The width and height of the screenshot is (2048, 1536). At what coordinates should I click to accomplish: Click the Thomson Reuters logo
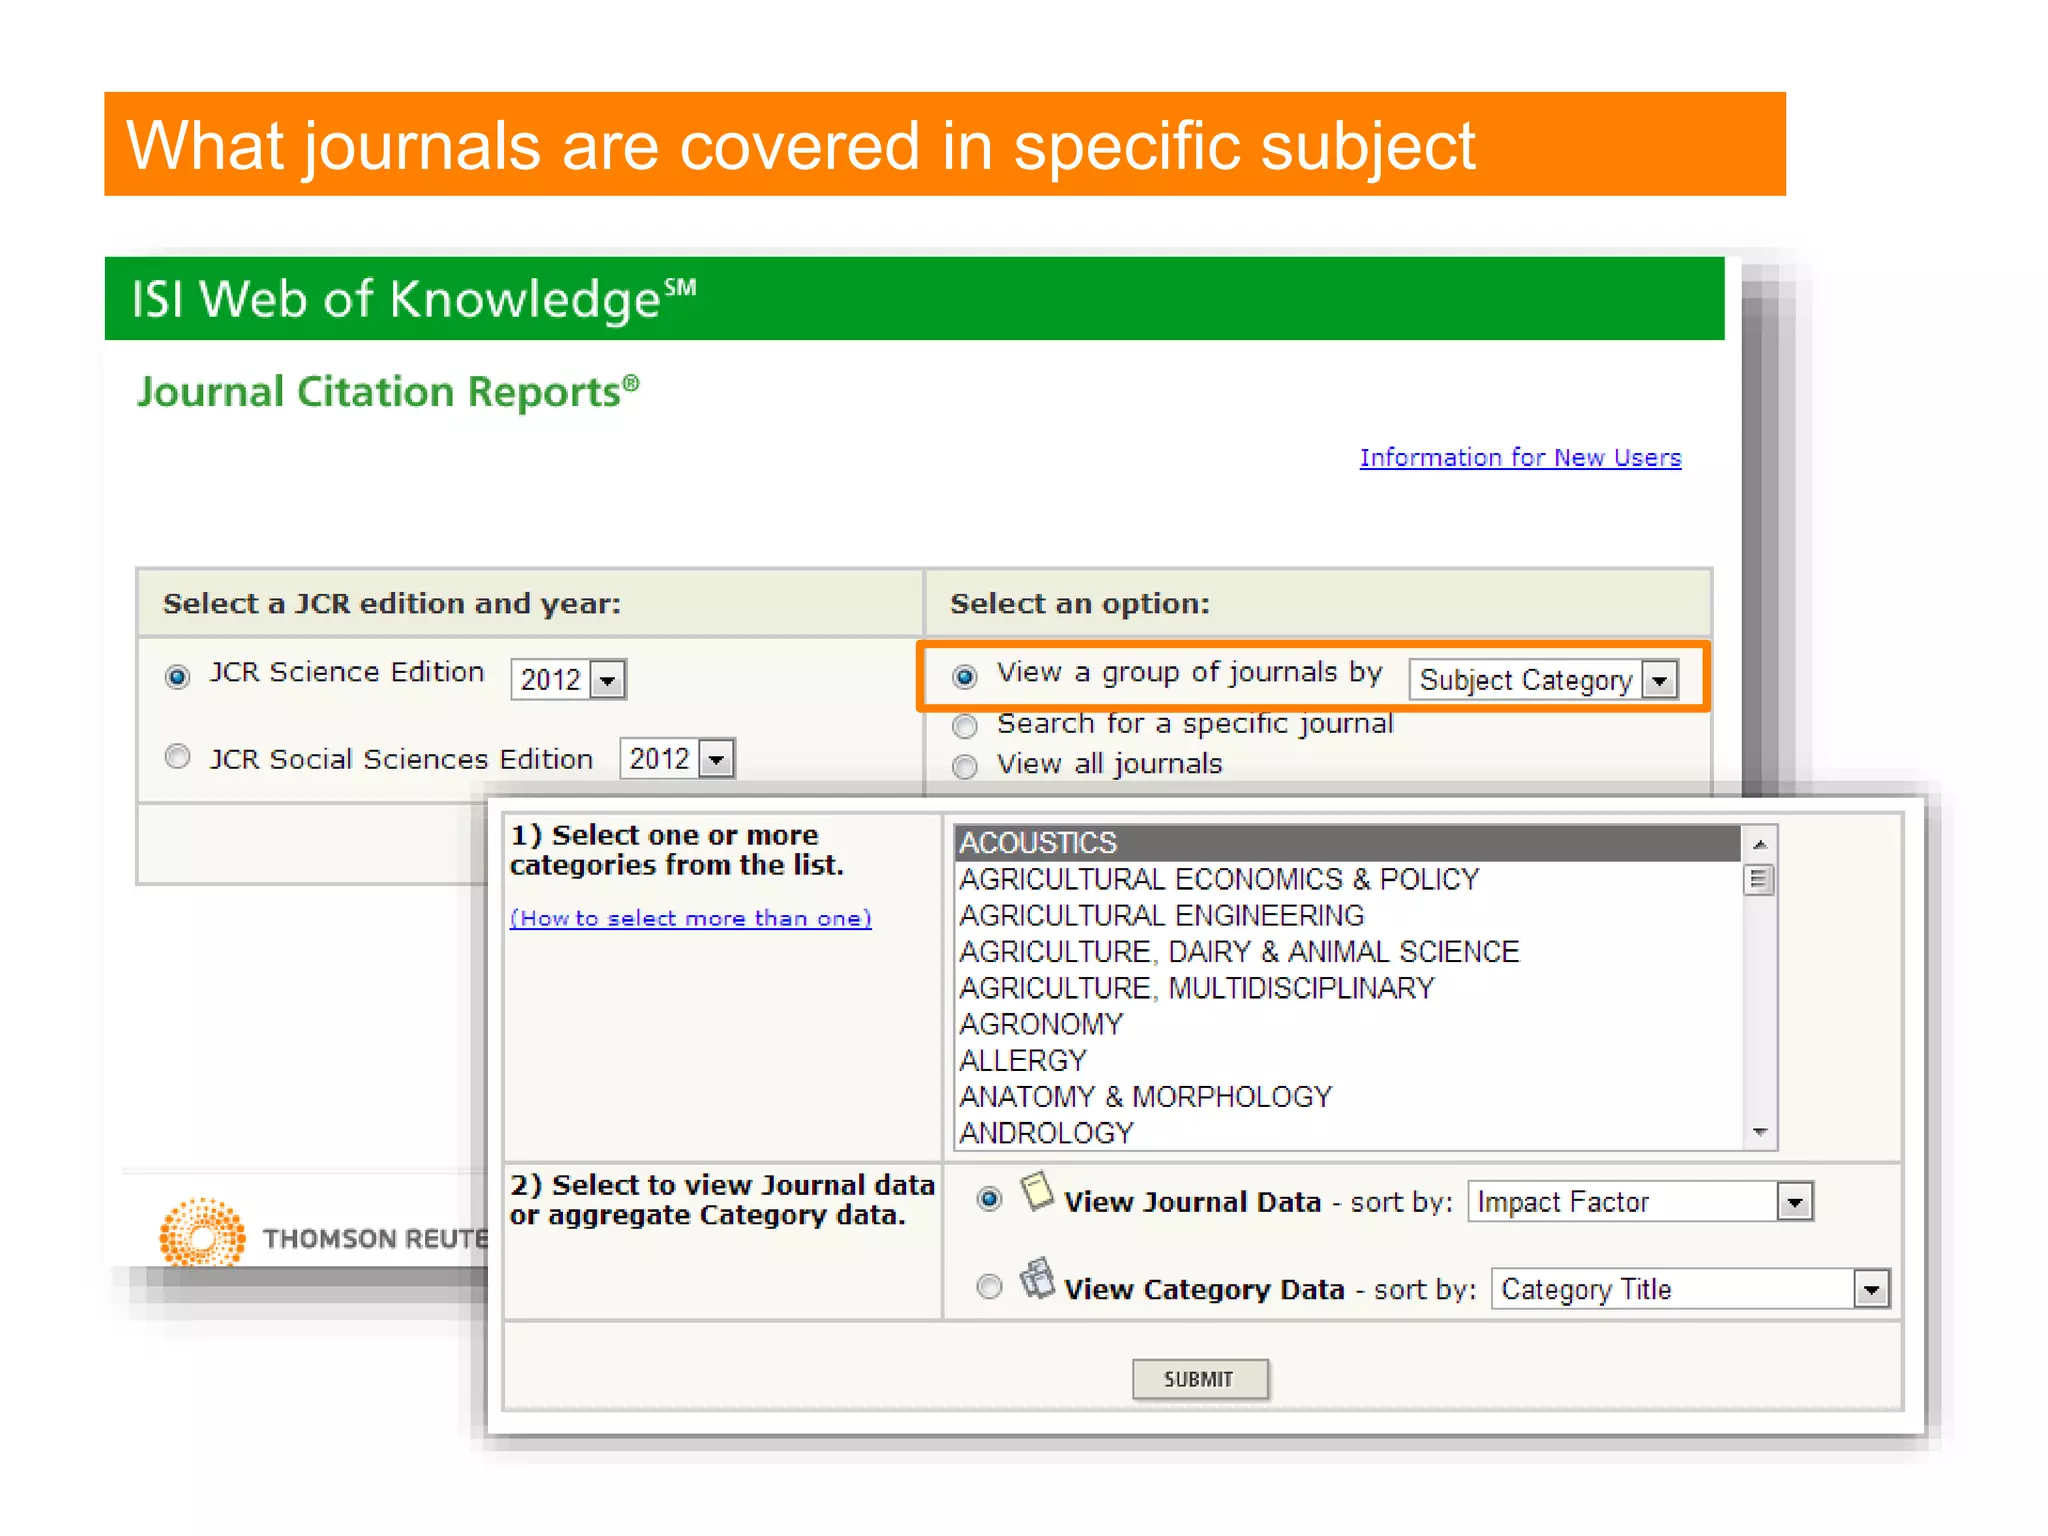click(324, 1232)
